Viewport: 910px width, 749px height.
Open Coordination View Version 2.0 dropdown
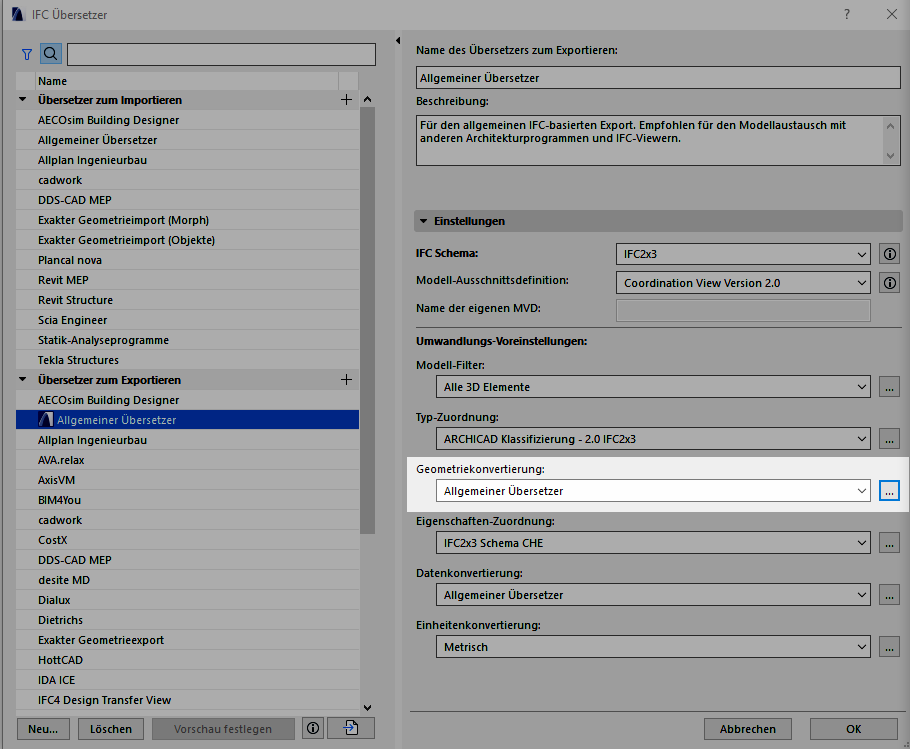[743, 283]
